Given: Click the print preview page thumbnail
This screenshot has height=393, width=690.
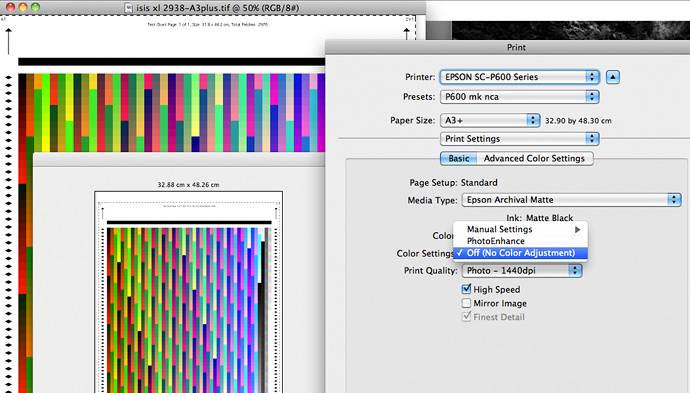Looking at the screenshot, I should click(188, 292).
